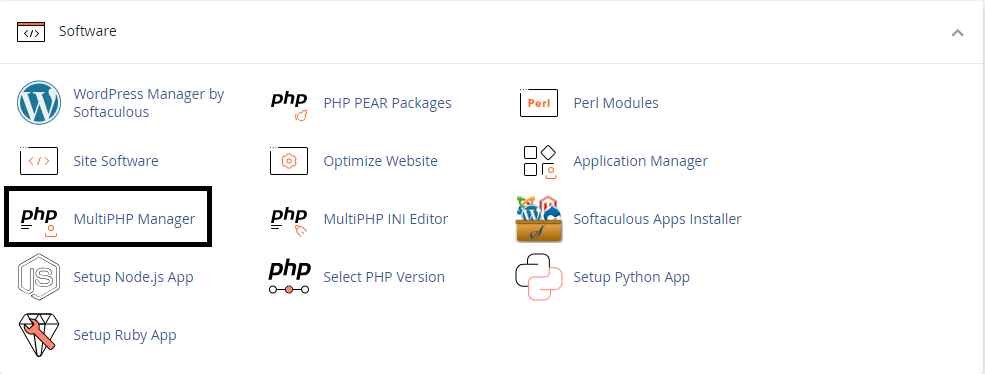The height and width of the screenshot is (374, 985).
Task: Open the MultiPHP Manager link
Action: [134, 219]
